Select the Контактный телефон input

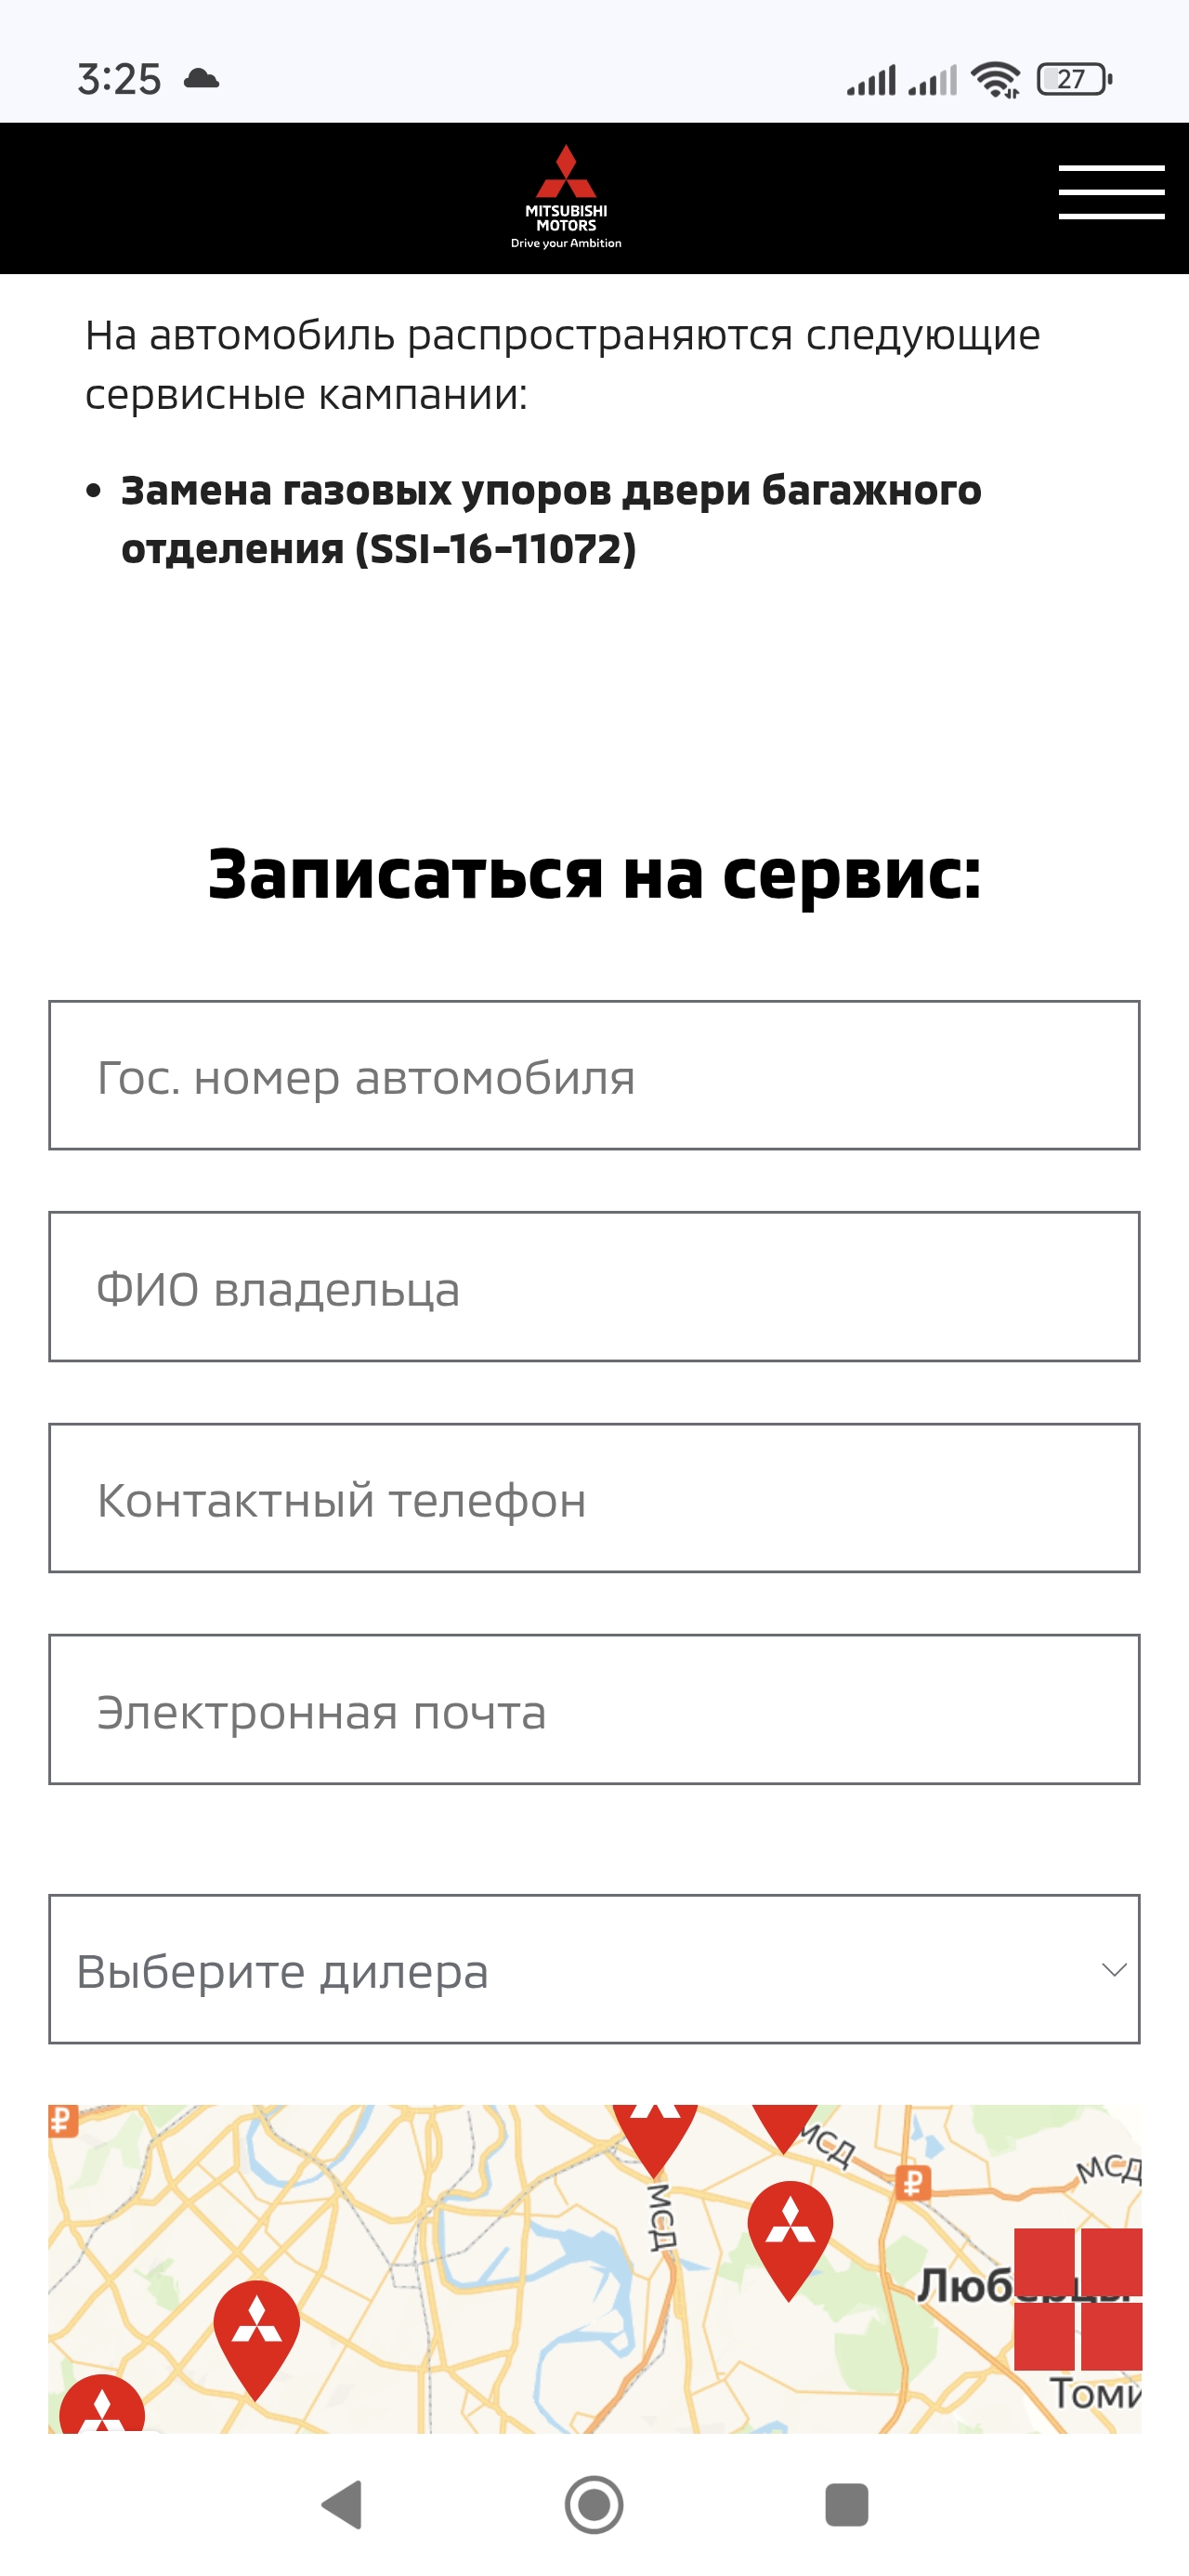[x=594, y=1499]
